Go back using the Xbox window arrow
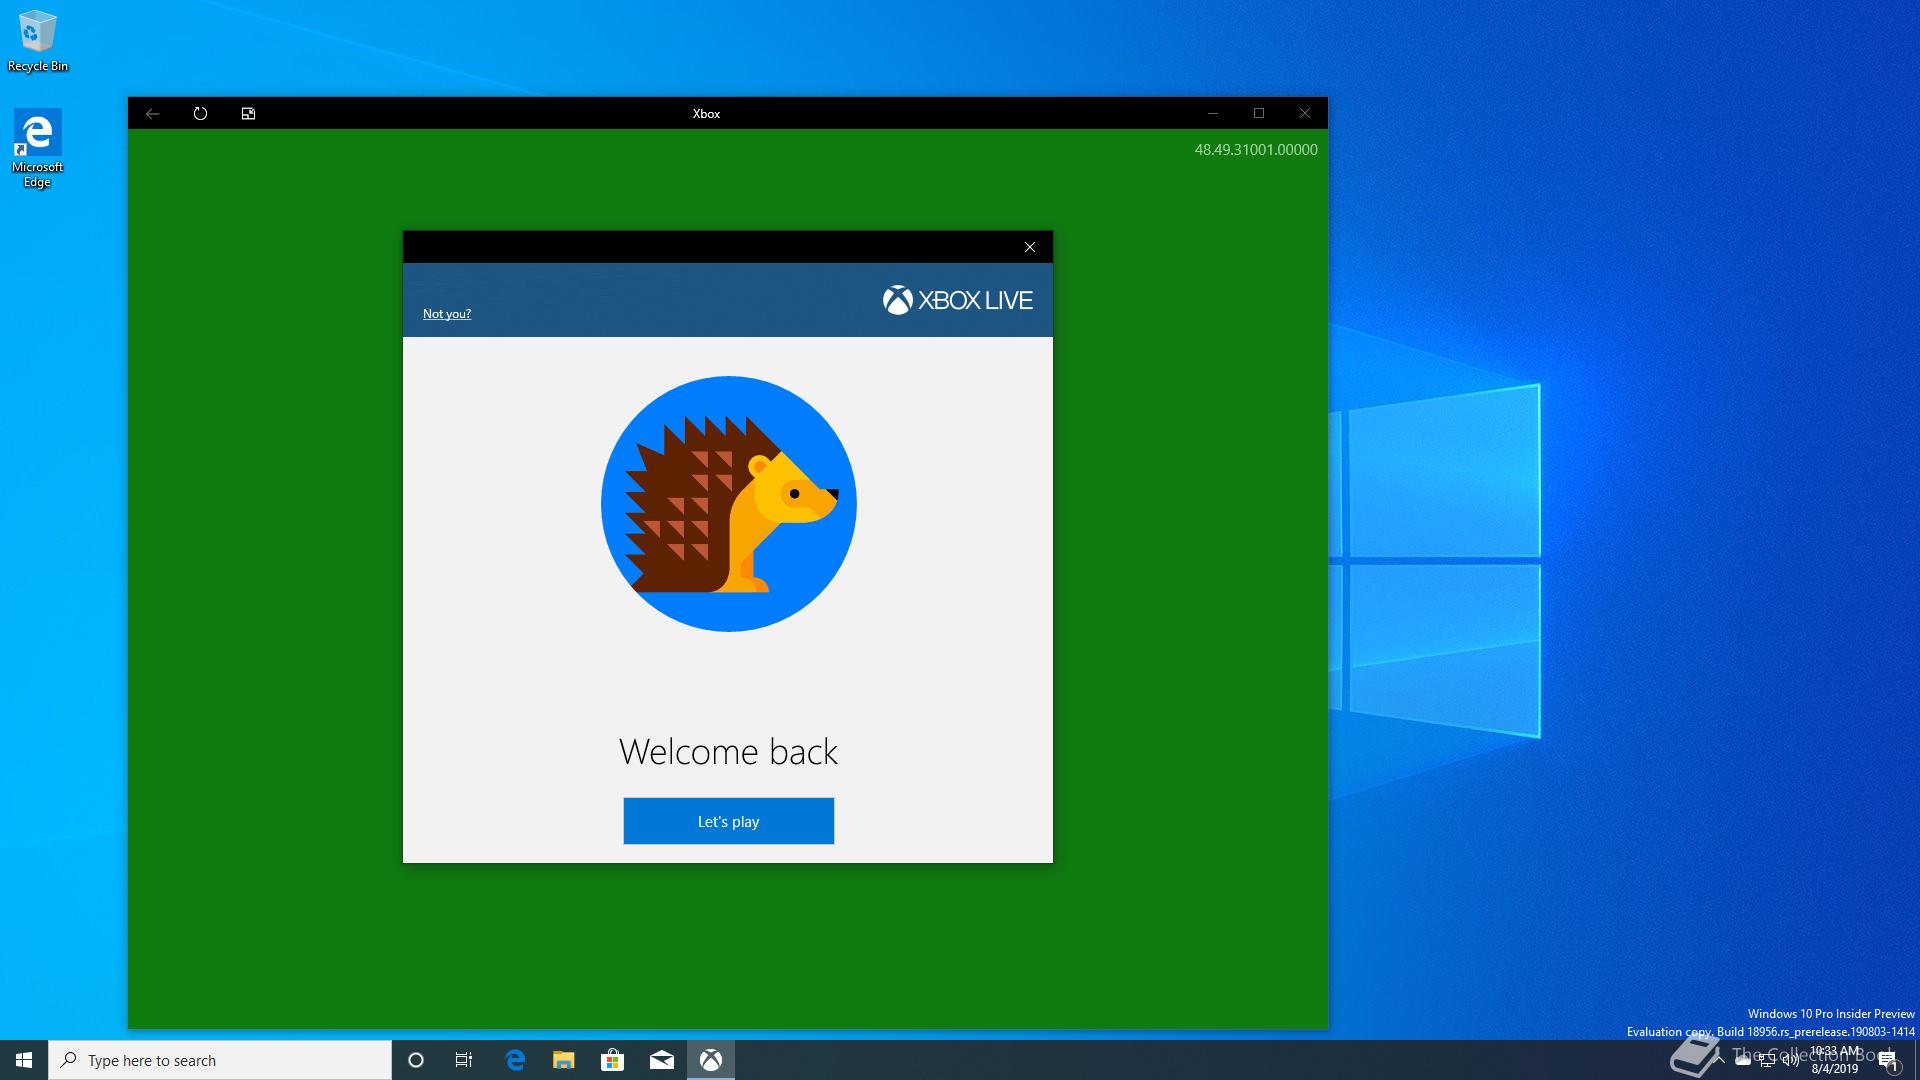 (152, 114)
